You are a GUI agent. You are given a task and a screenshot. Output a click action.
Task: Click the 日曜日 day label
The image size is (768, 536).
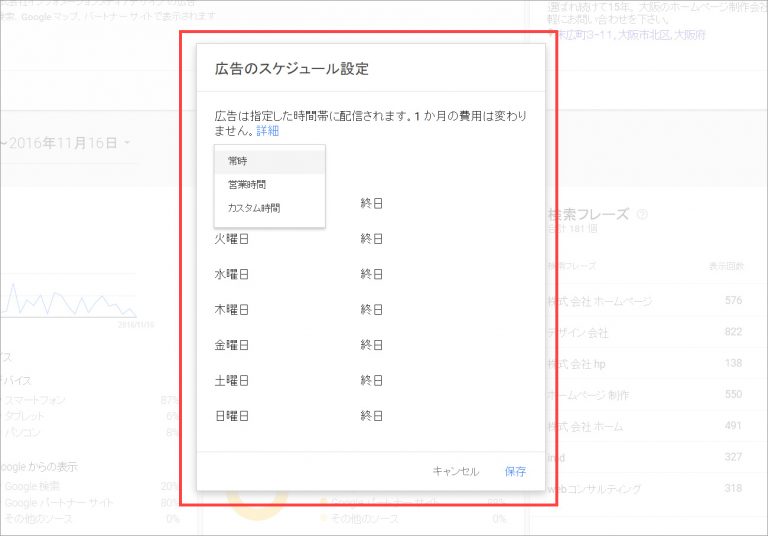pyautogui.click(x=231, y=415)
